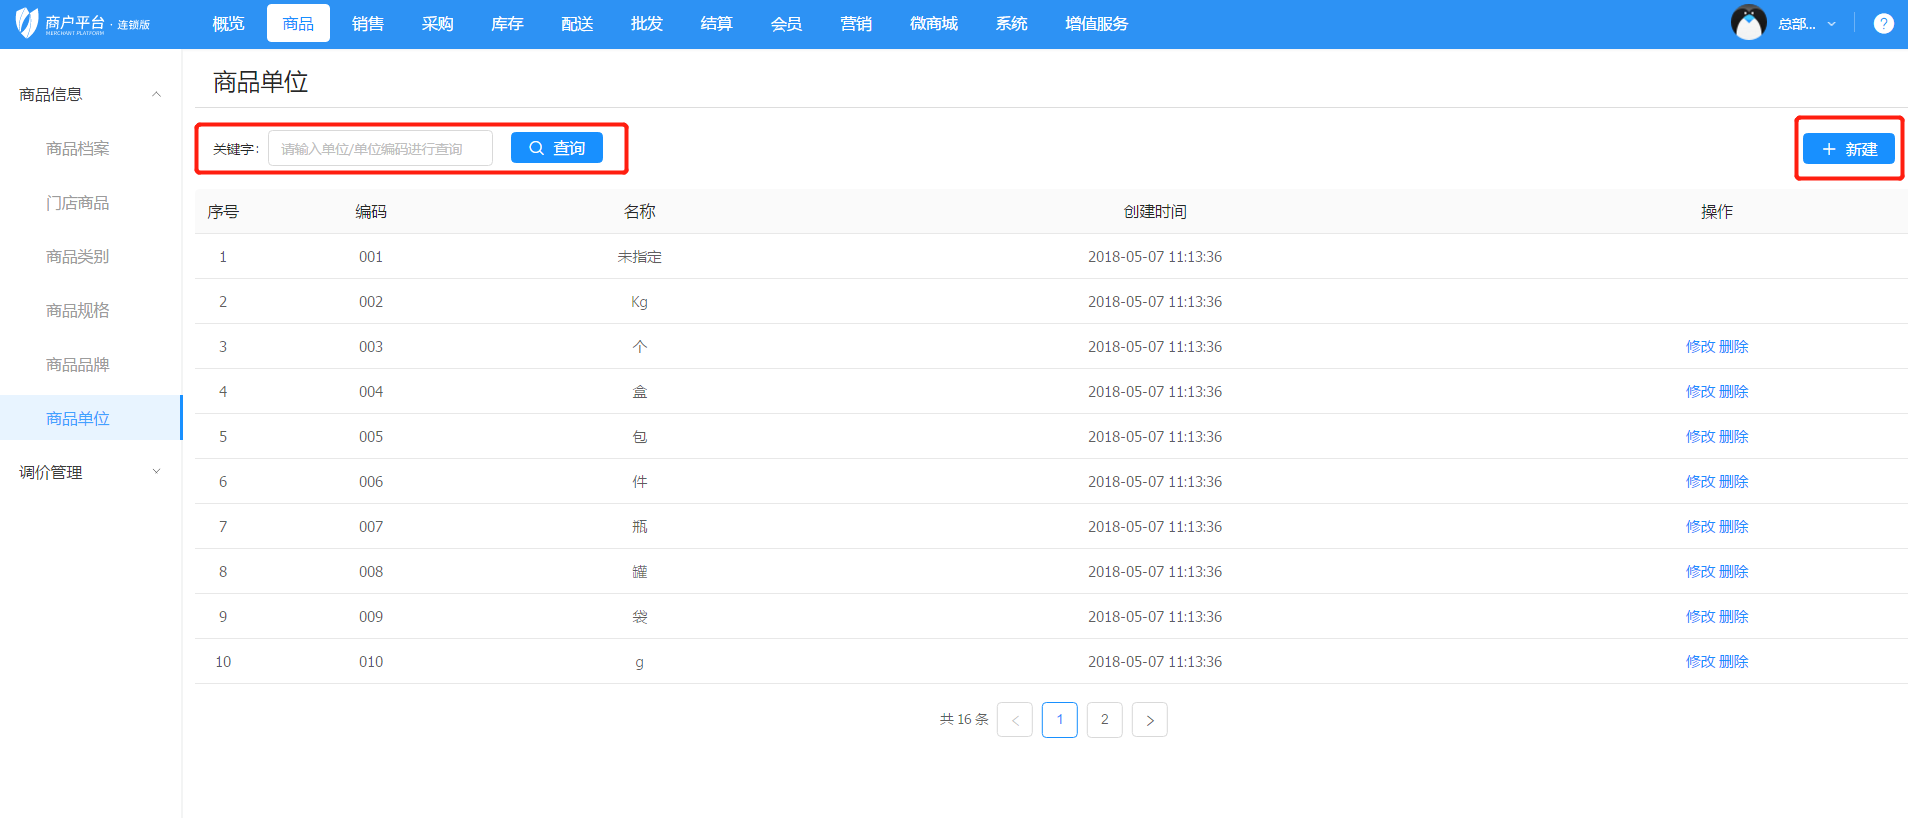Expand the account dropdown arrow

coord(1831,24)
